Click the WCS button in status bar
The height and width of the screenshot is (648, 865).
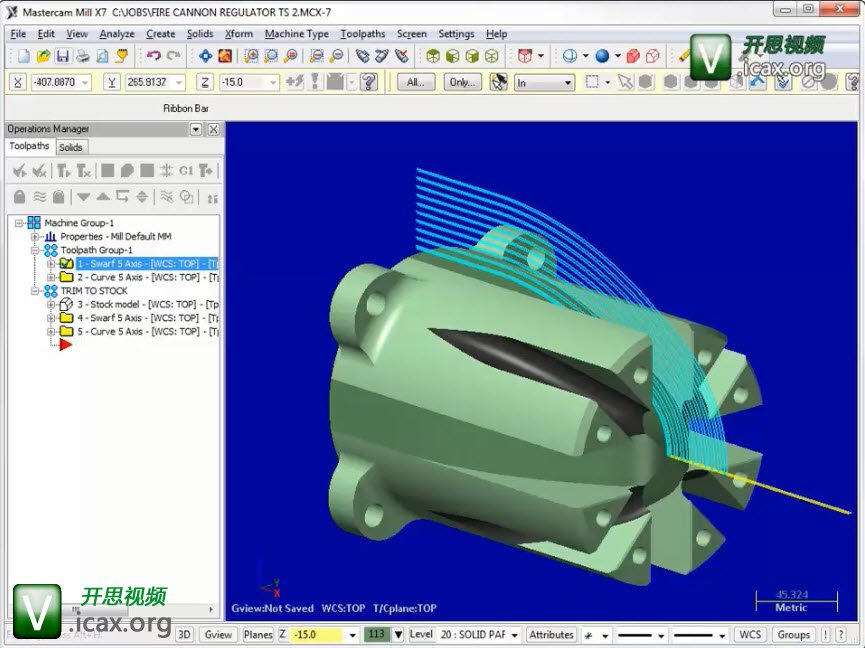(x=750, y=635)
